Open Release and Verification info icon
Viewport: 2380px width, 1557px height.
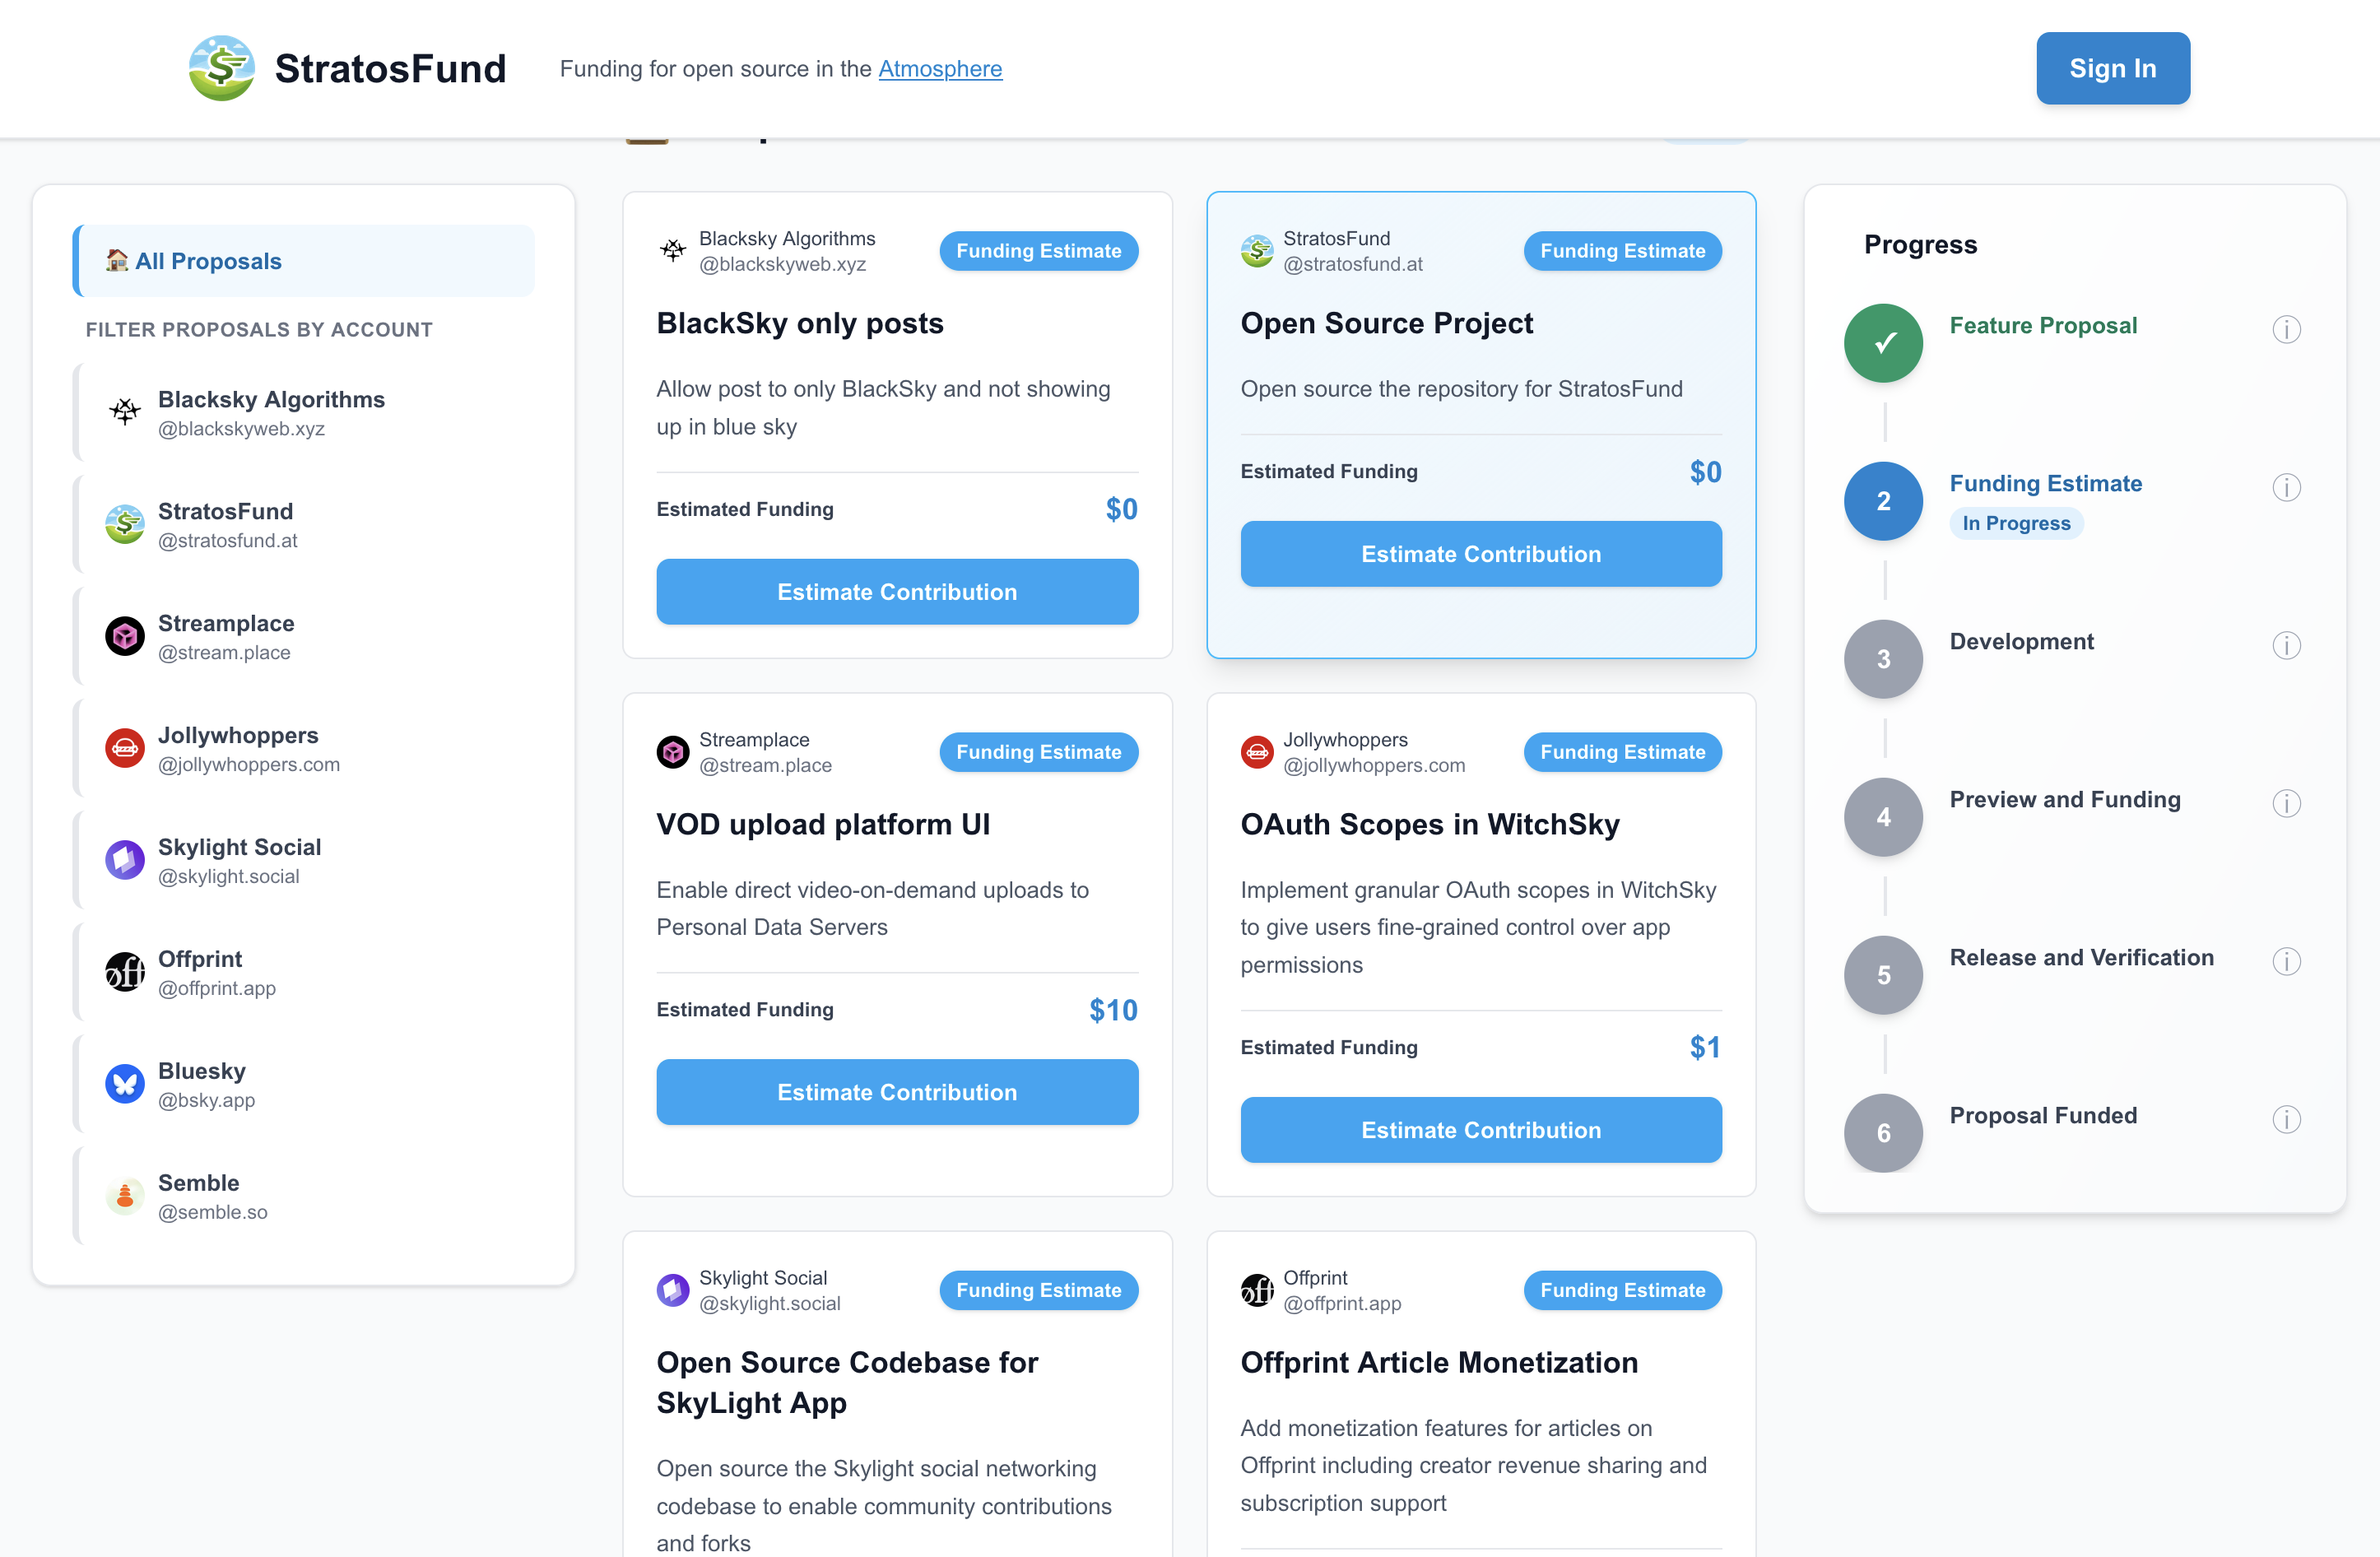pyautogui.click(x=2286, y=961)
